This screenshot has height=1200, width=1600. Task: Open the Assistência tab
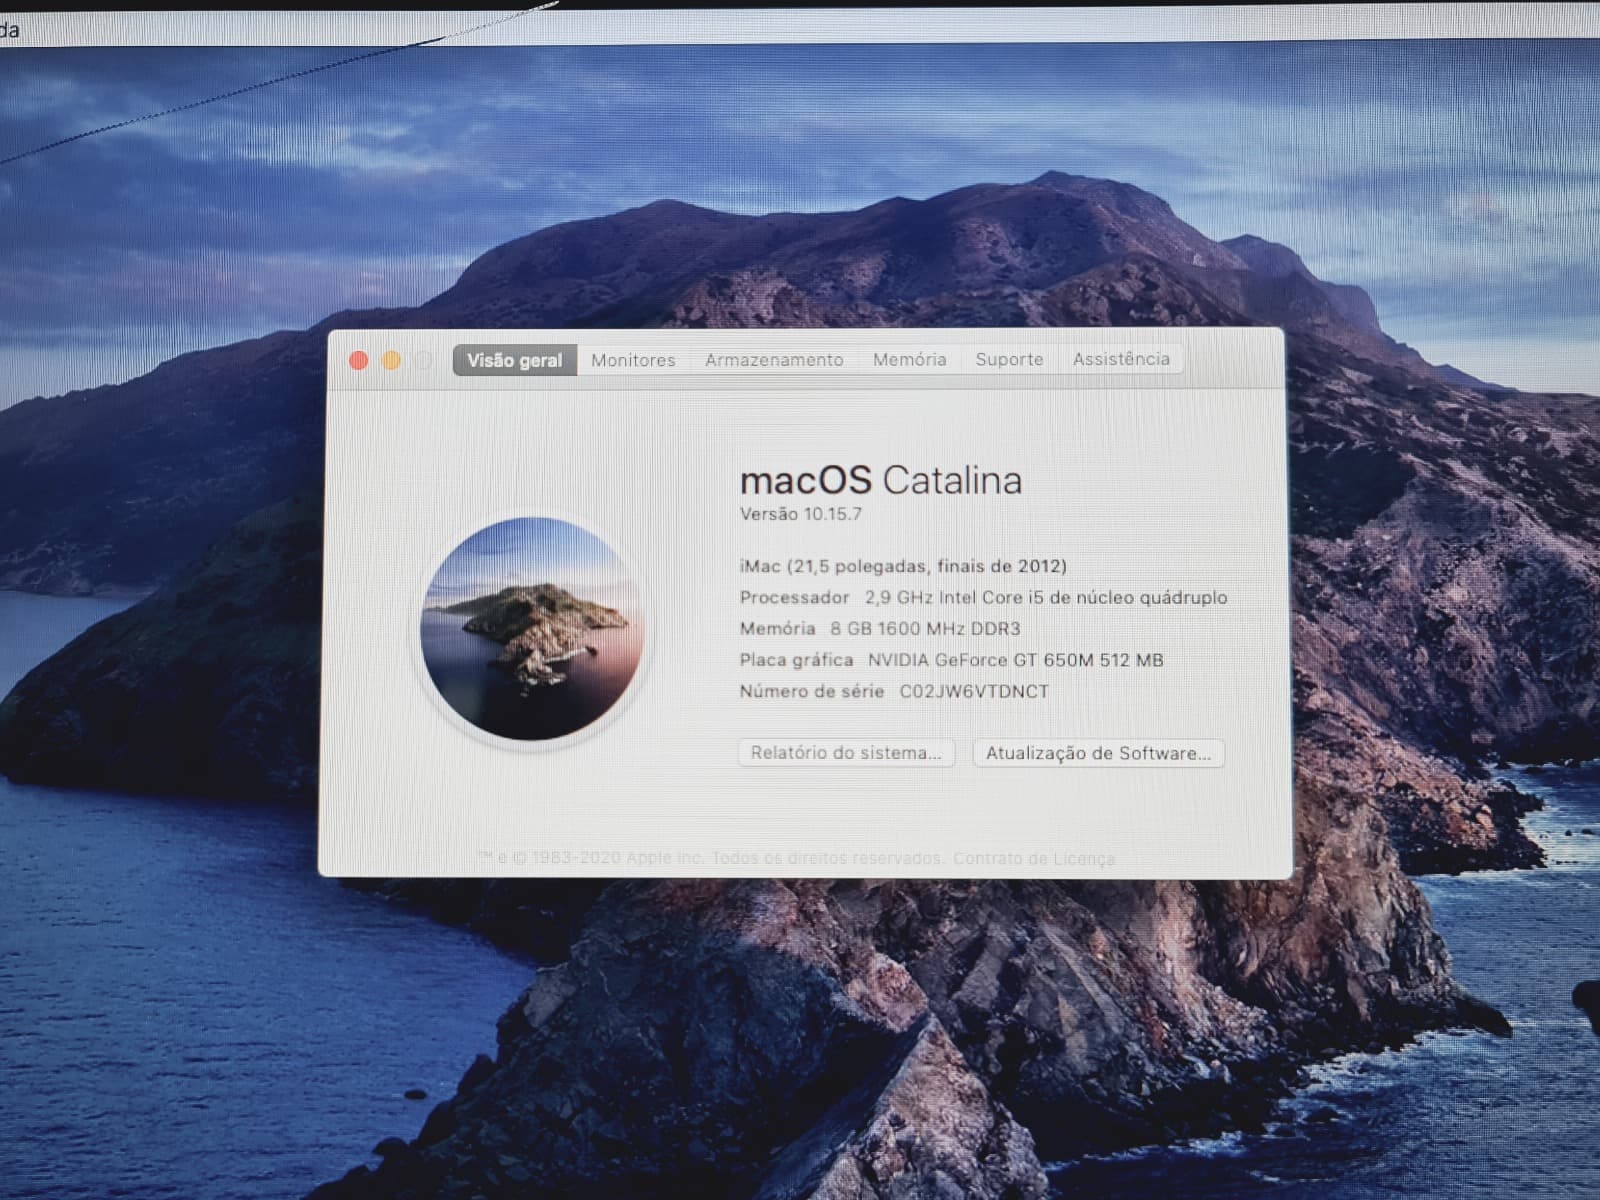click(x=1121, y=358)
